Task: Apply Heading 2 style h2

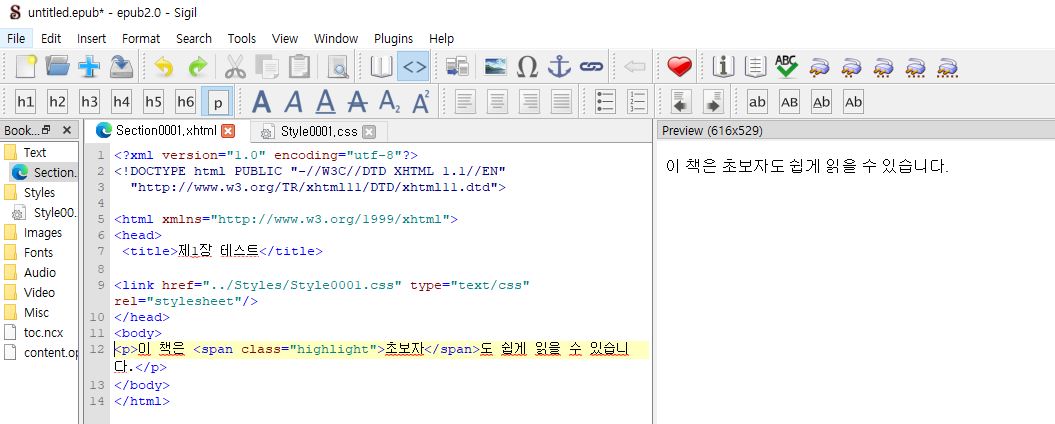Action: point(57,102)
